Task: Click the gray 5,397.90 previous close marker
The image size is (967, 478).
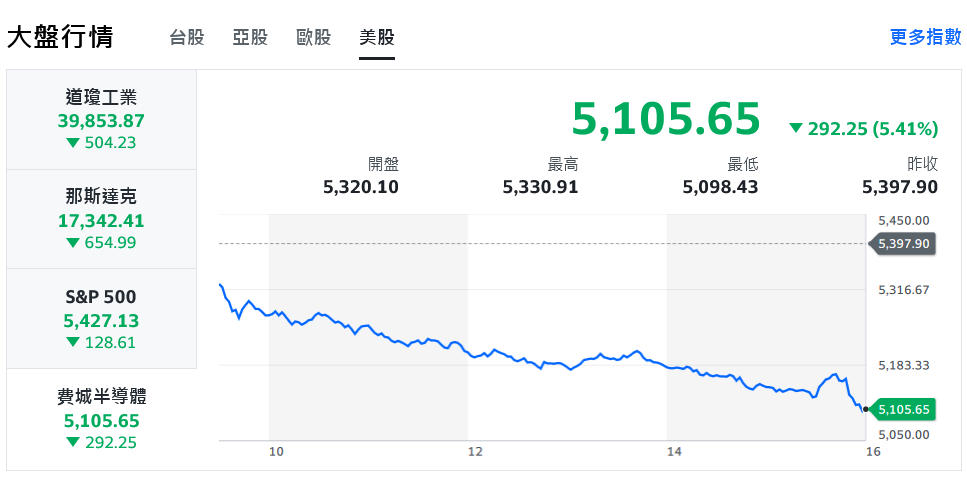Action: (x=903, y=244)
